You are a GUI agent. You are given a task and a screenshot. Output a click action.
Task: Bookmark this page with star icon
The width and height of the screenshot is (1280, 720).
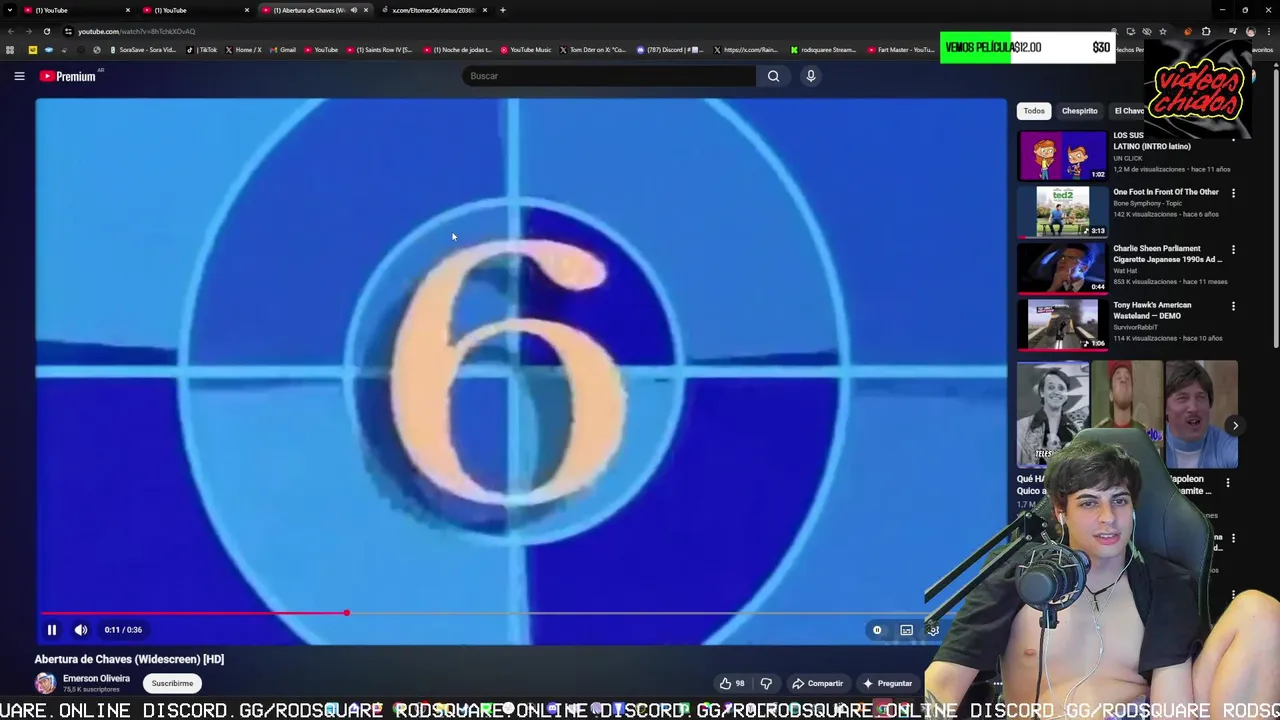pos(1162,31)
